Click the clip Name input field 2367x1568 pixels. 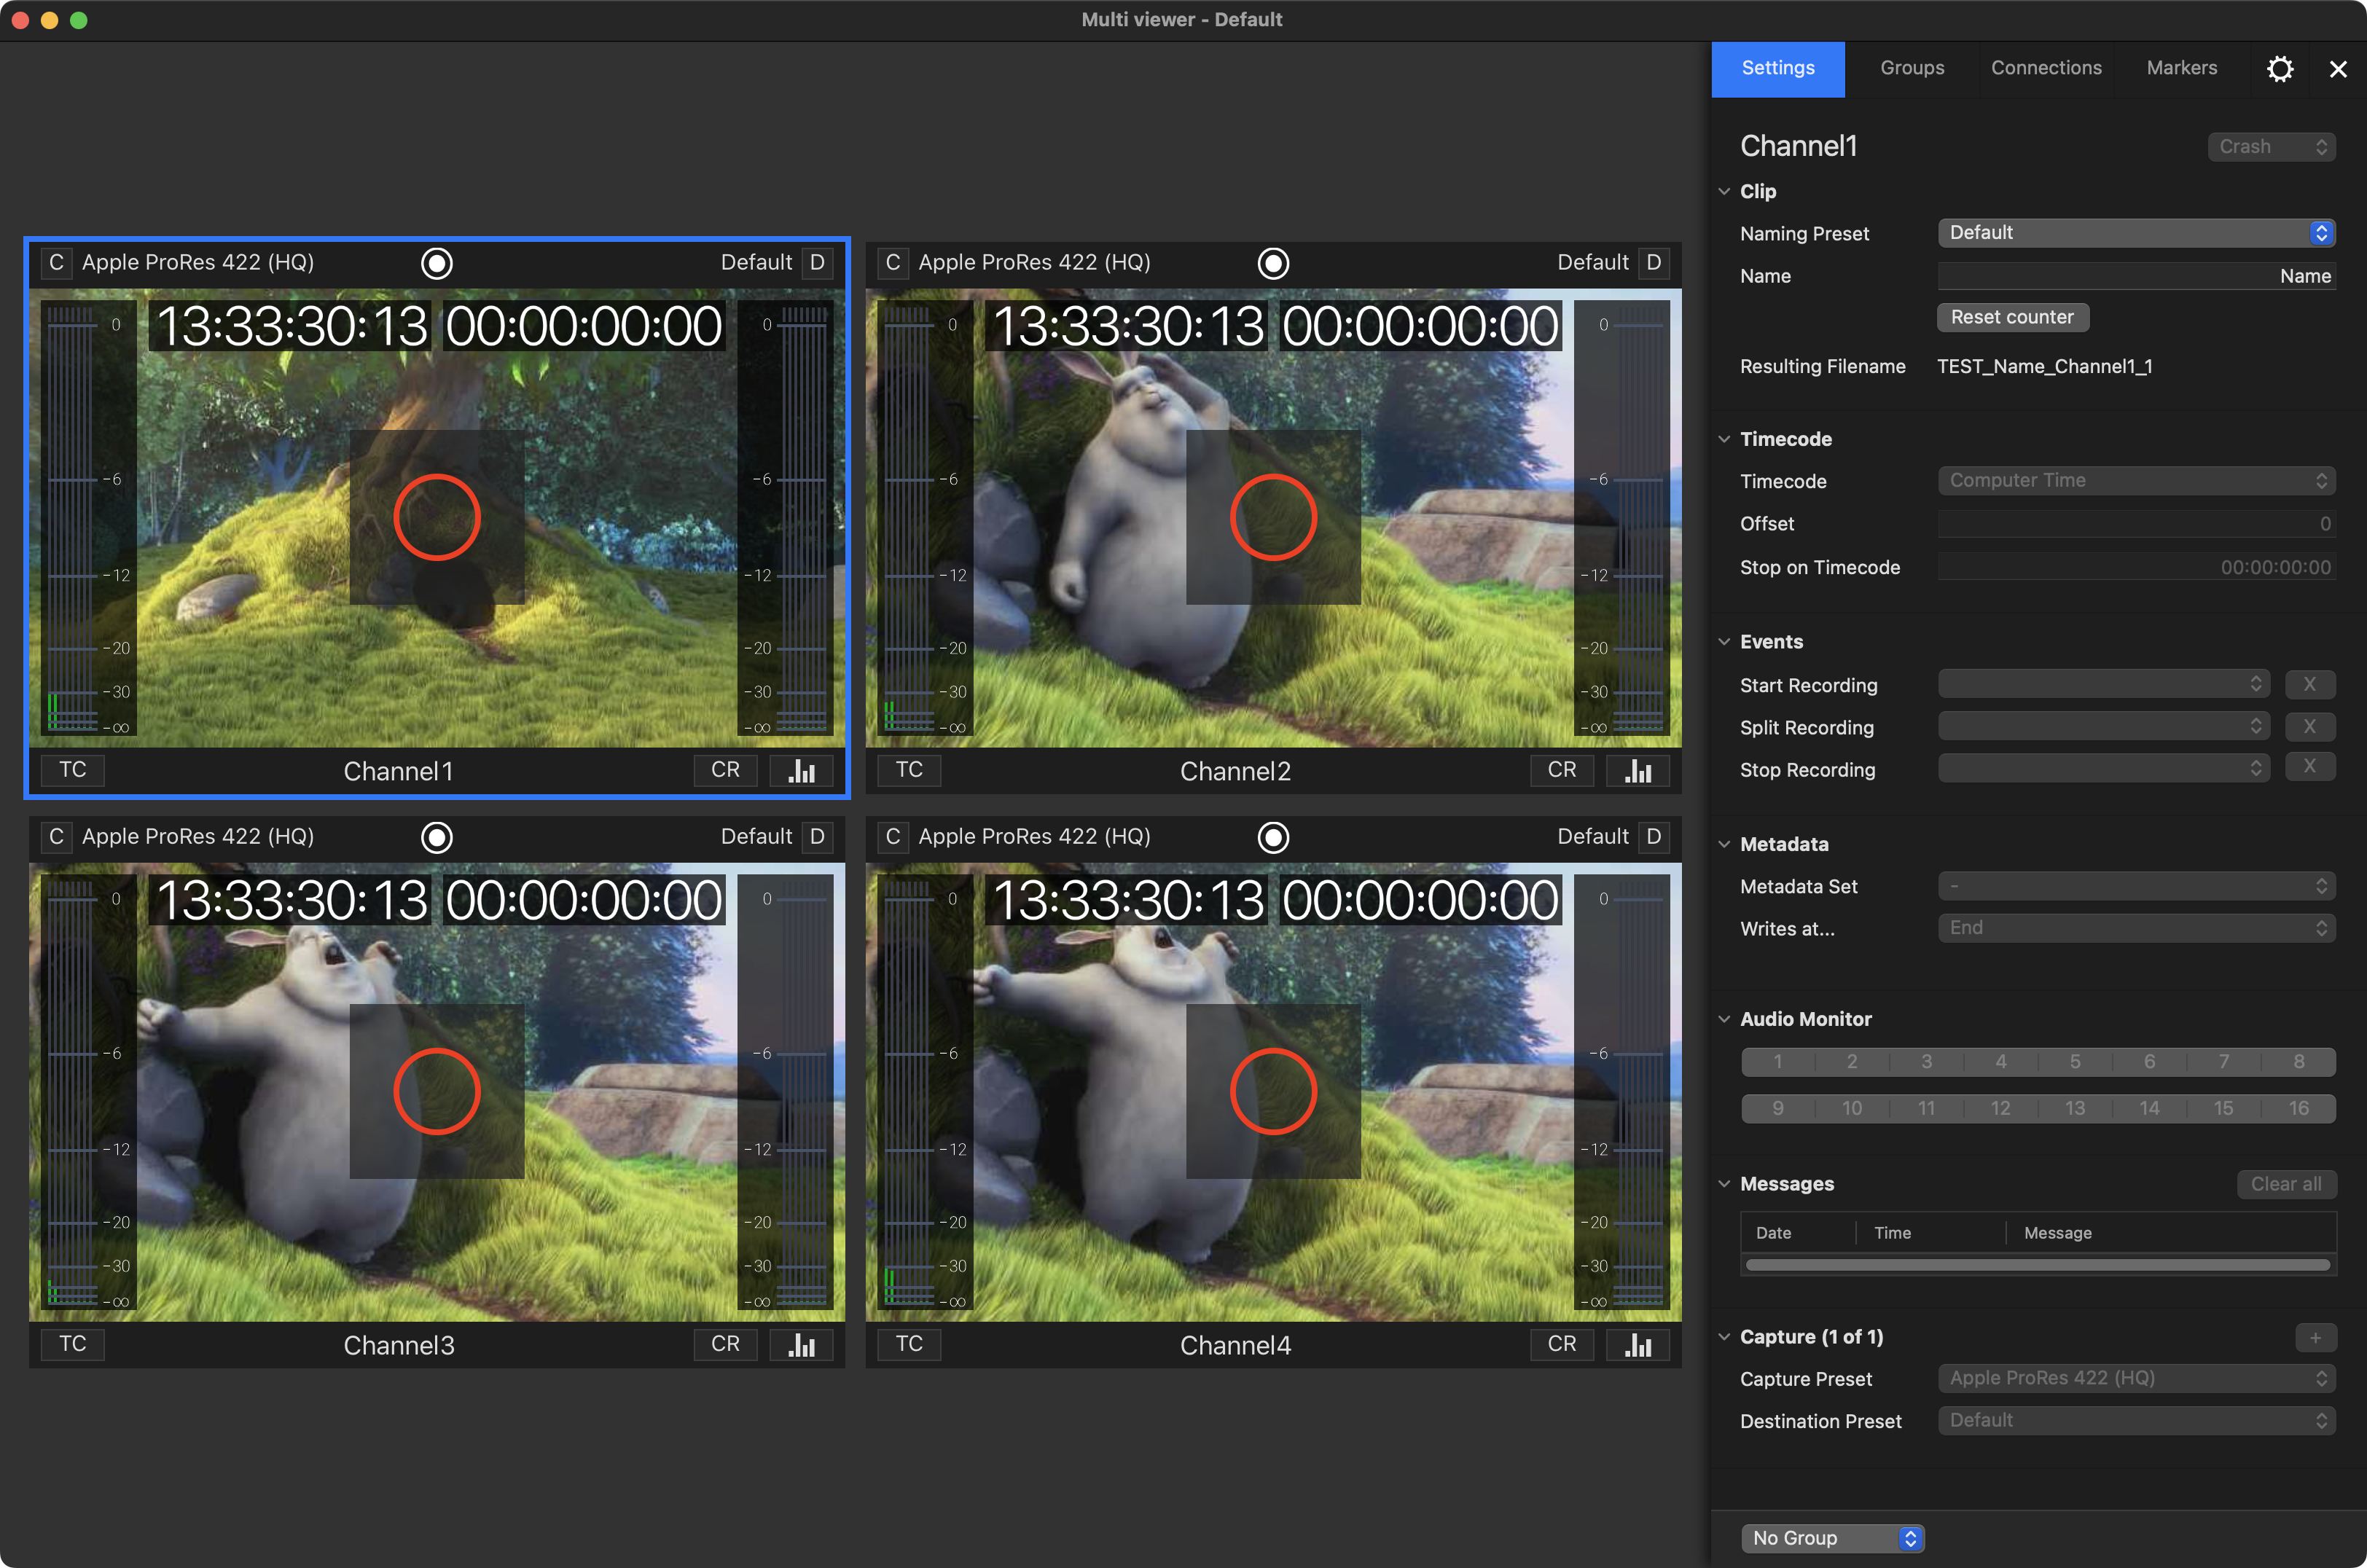2136,276
